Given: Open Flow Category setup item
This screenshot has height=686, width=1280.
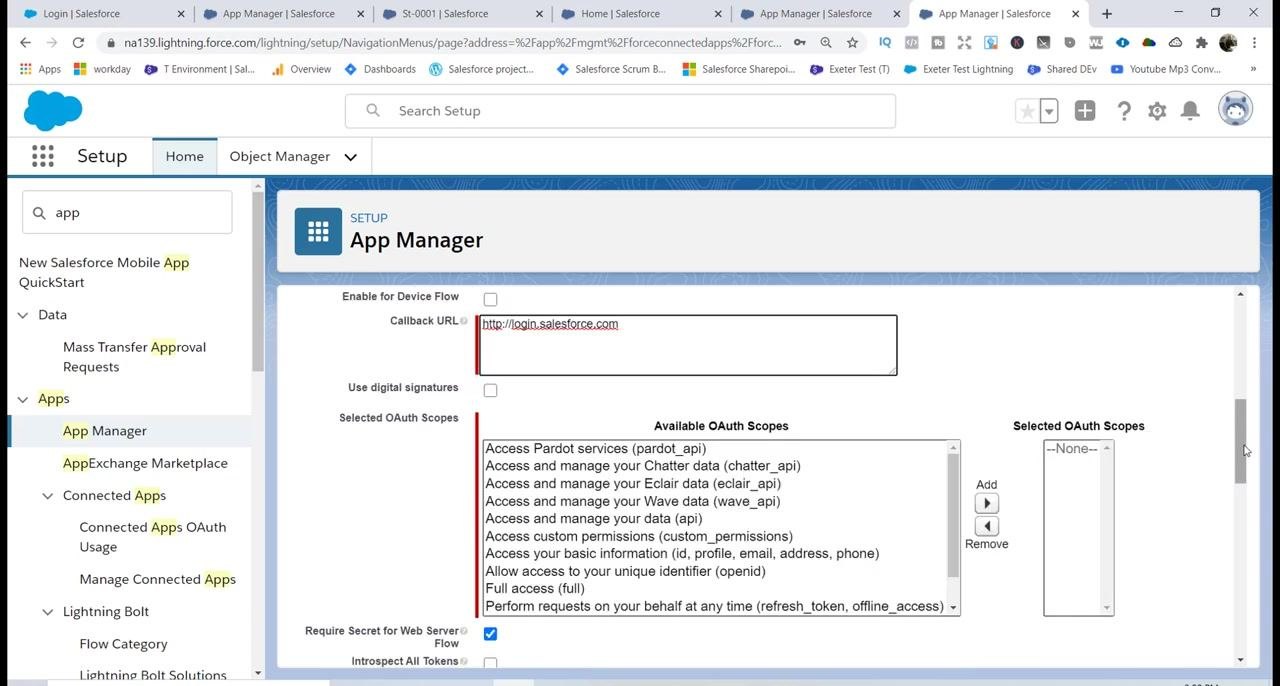Looking at the screenshot, I should [124, 644].
